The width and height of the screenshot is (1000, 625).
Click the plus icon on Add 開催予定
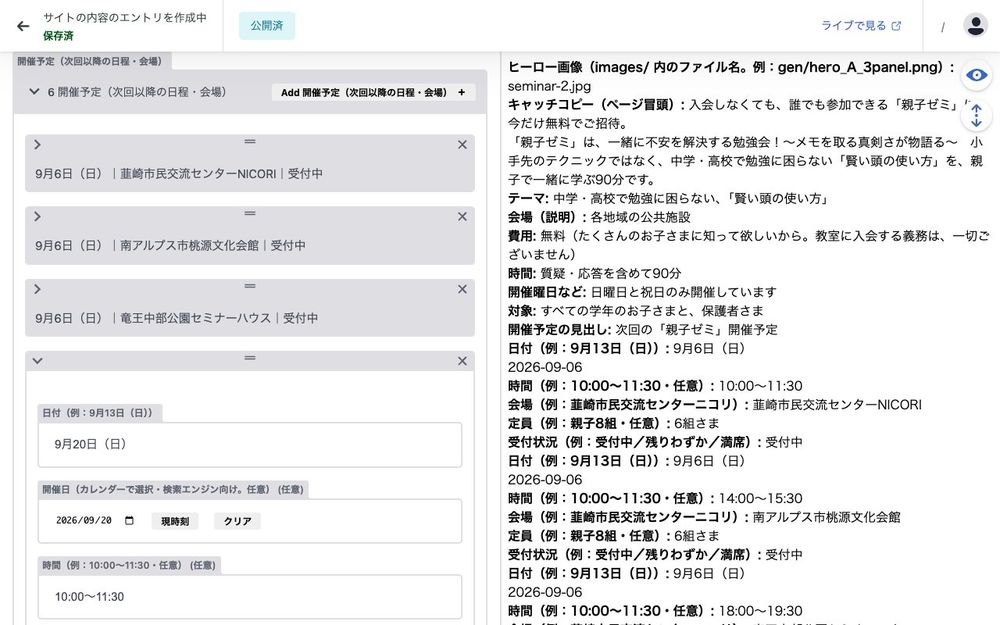[462, 92]
